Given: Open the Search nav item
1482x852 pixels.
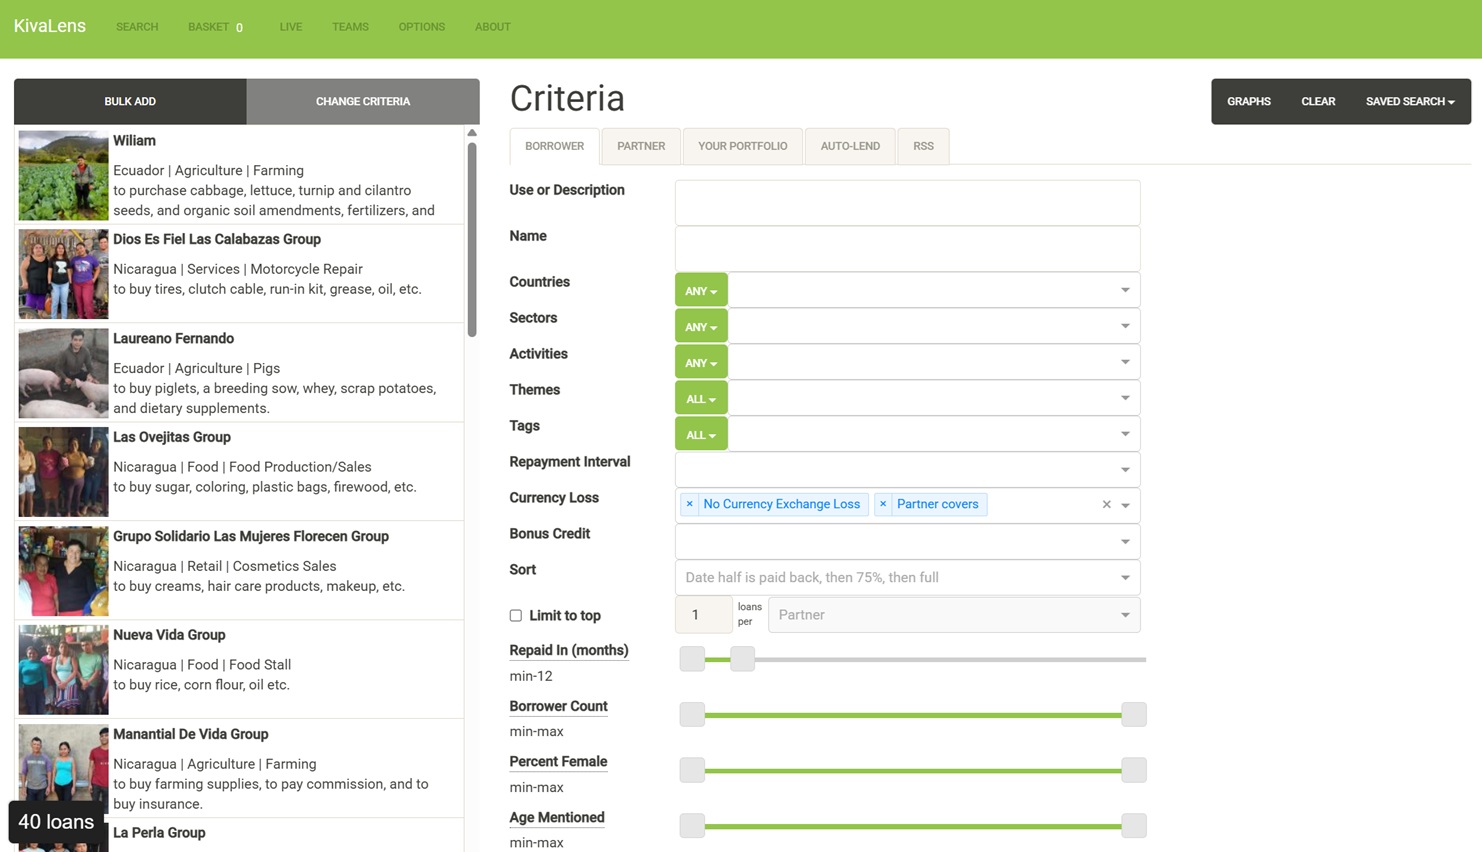Looking at the screenshot, I should (x=137, y=27).
